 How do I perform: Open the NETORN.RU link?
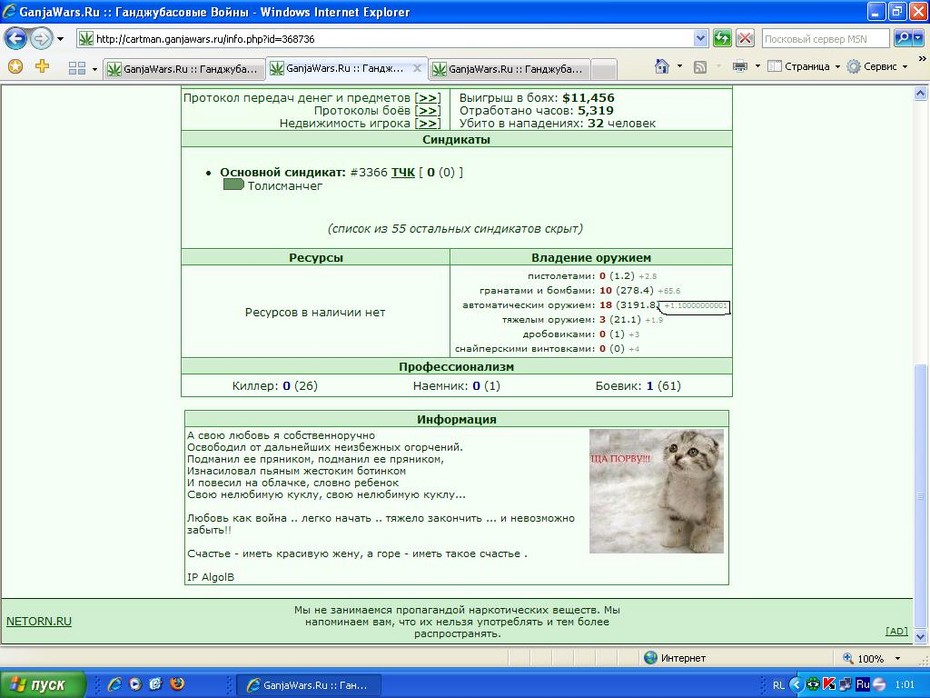coord(39,621)
